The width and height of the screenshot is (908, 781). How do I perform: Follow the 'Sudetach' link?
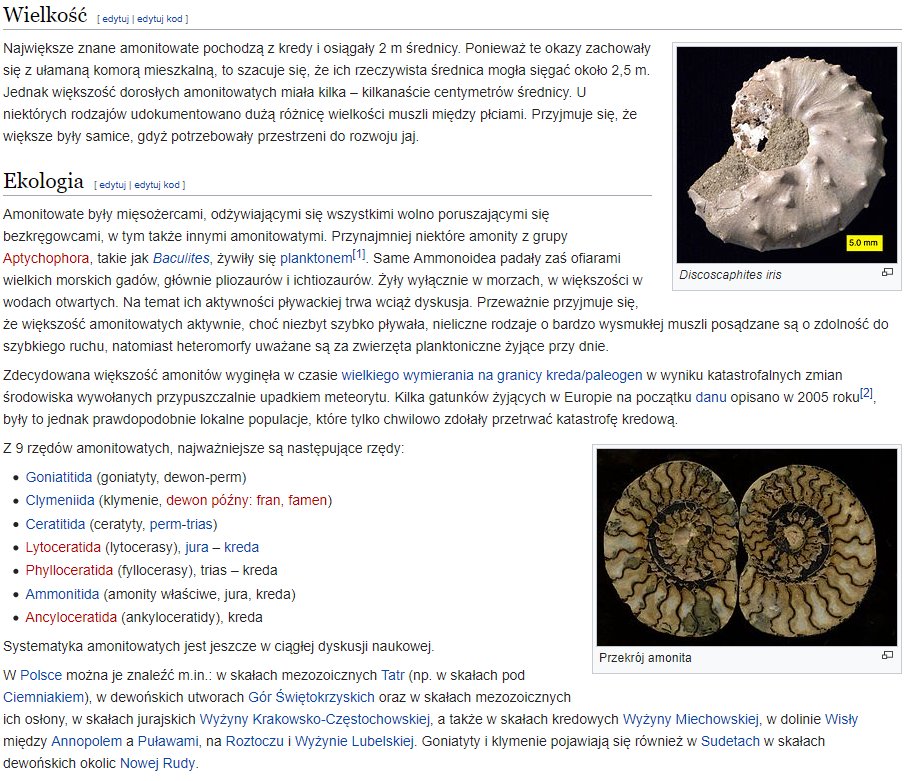pos(730,741)
